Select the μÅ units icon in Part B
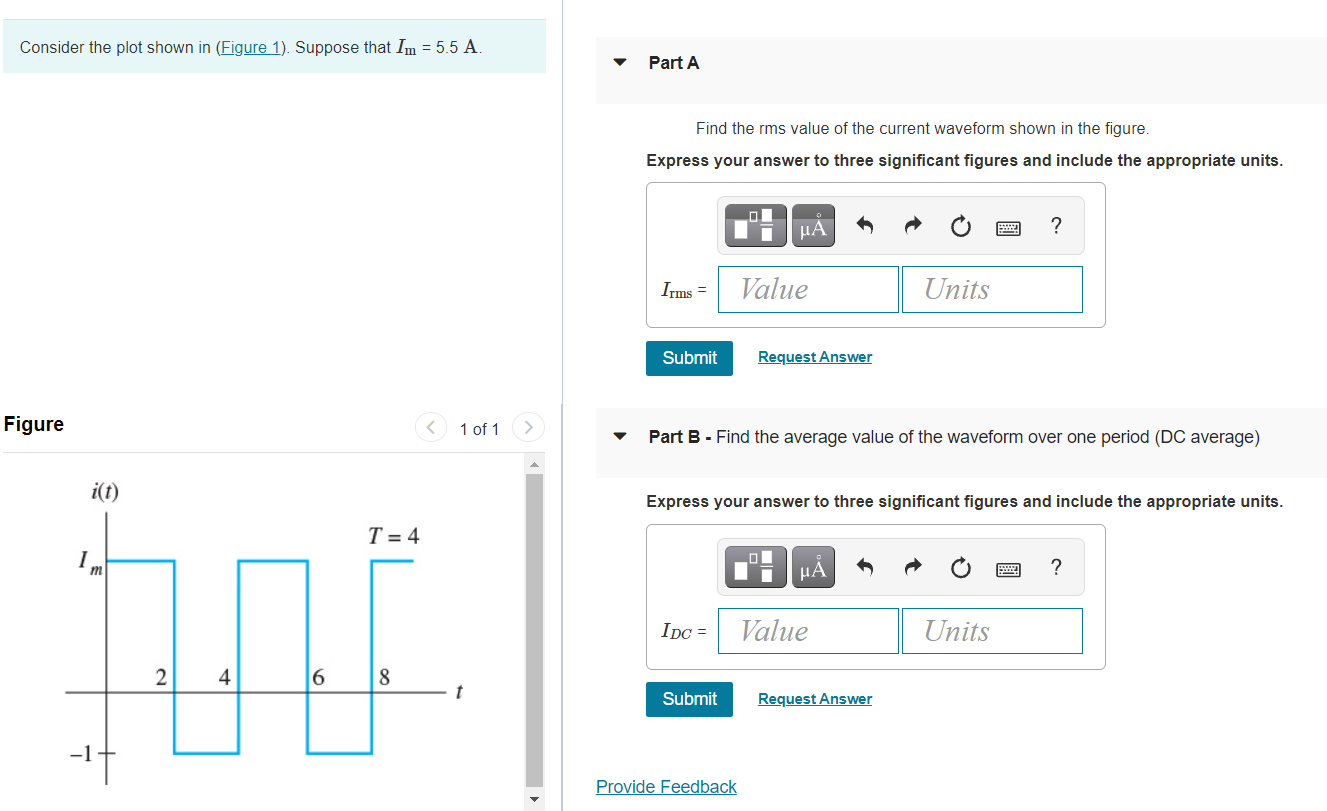Screen dimensions: 1327x811 [x=813, y=566]
